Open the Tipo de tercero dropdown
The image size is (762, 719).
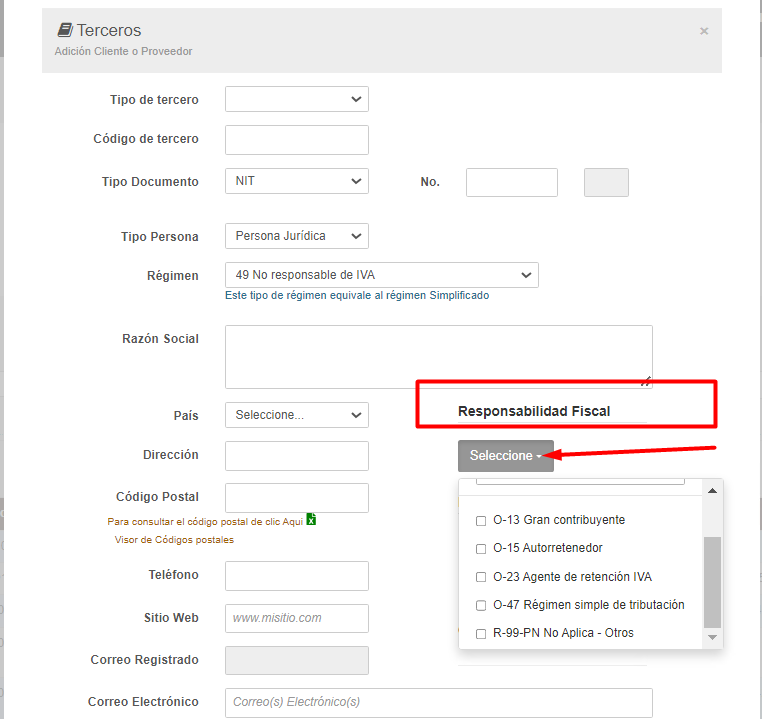click(296, 99)
